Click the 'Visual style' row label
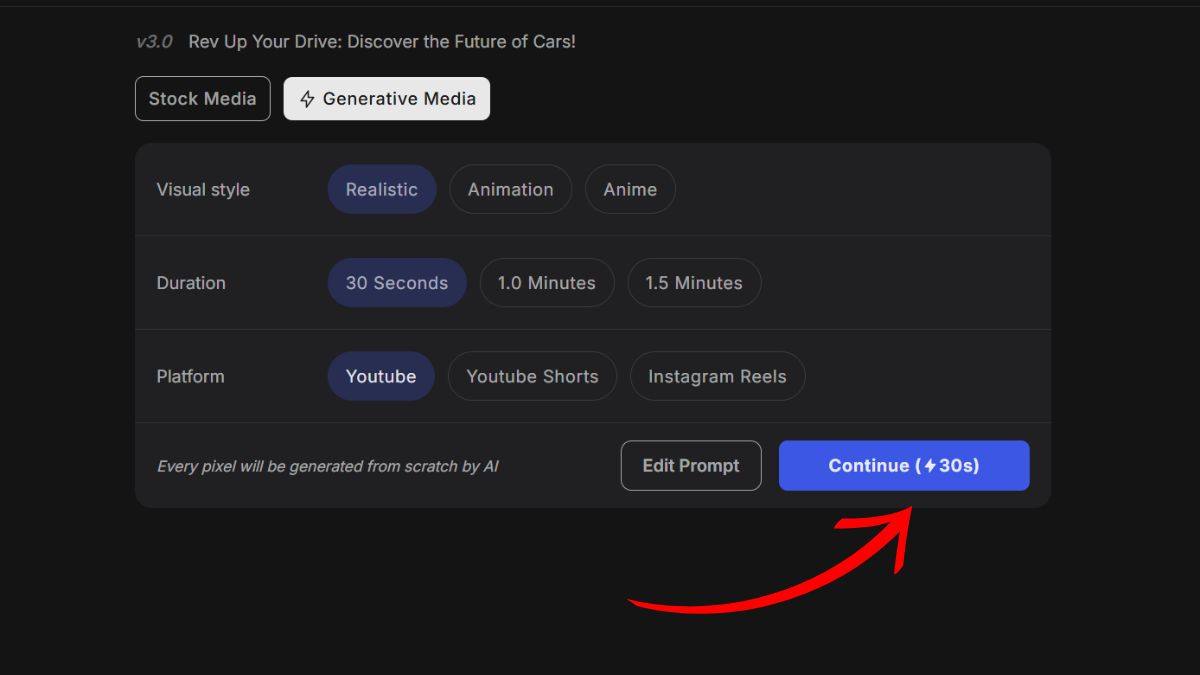 (203, 190)
